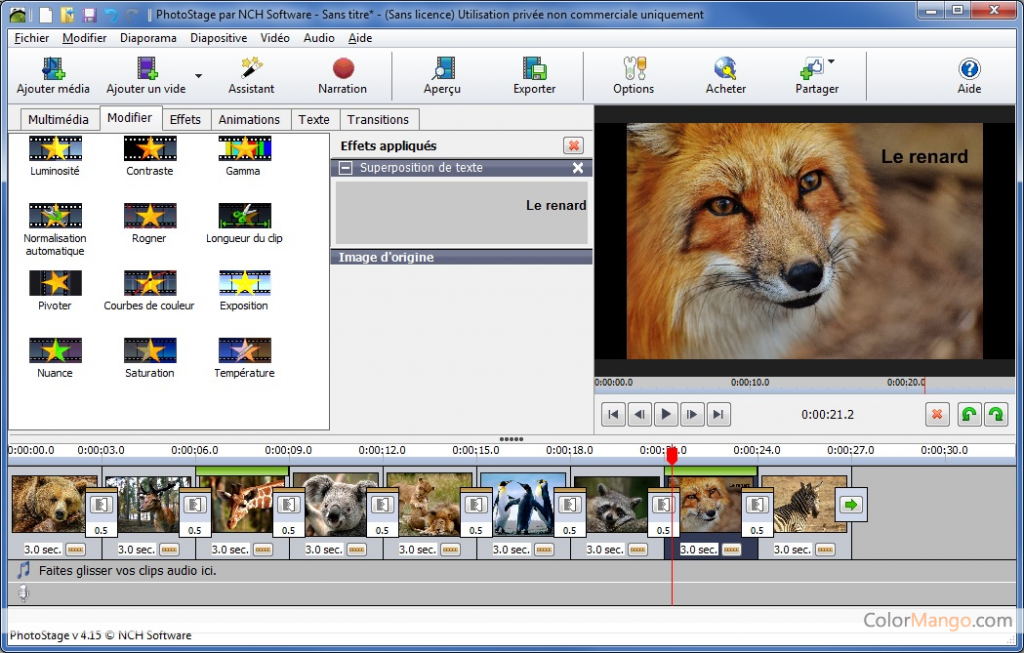
Task: Play the slideshow preview
Action: [665, 414]
